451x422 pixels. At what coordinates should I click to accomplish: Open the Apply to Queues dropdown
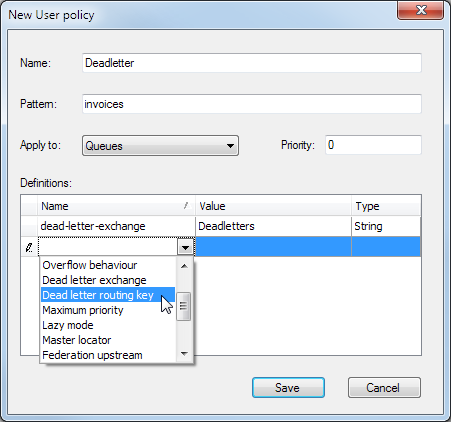point(160,146)
